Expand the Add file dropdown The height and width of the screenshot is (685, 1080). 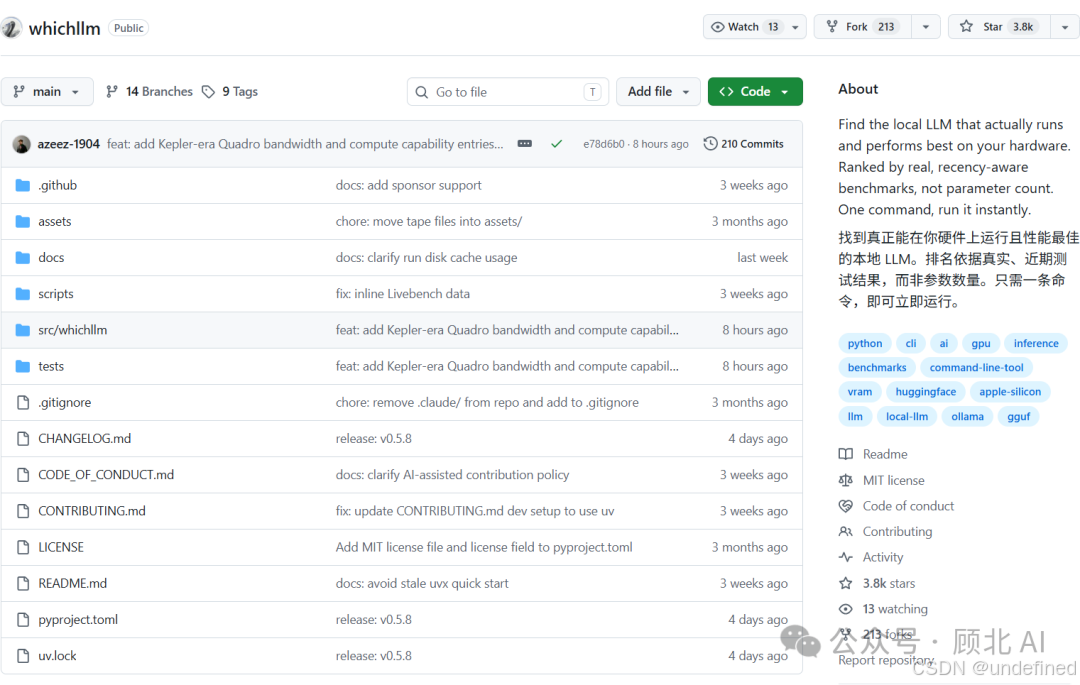[658, 92]
